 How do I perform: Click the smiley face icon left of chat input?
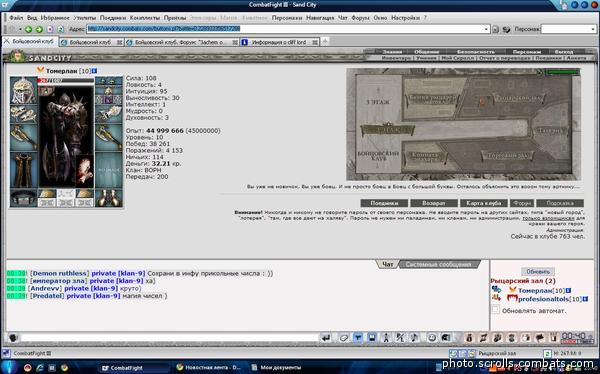click(x=13, y=338)
